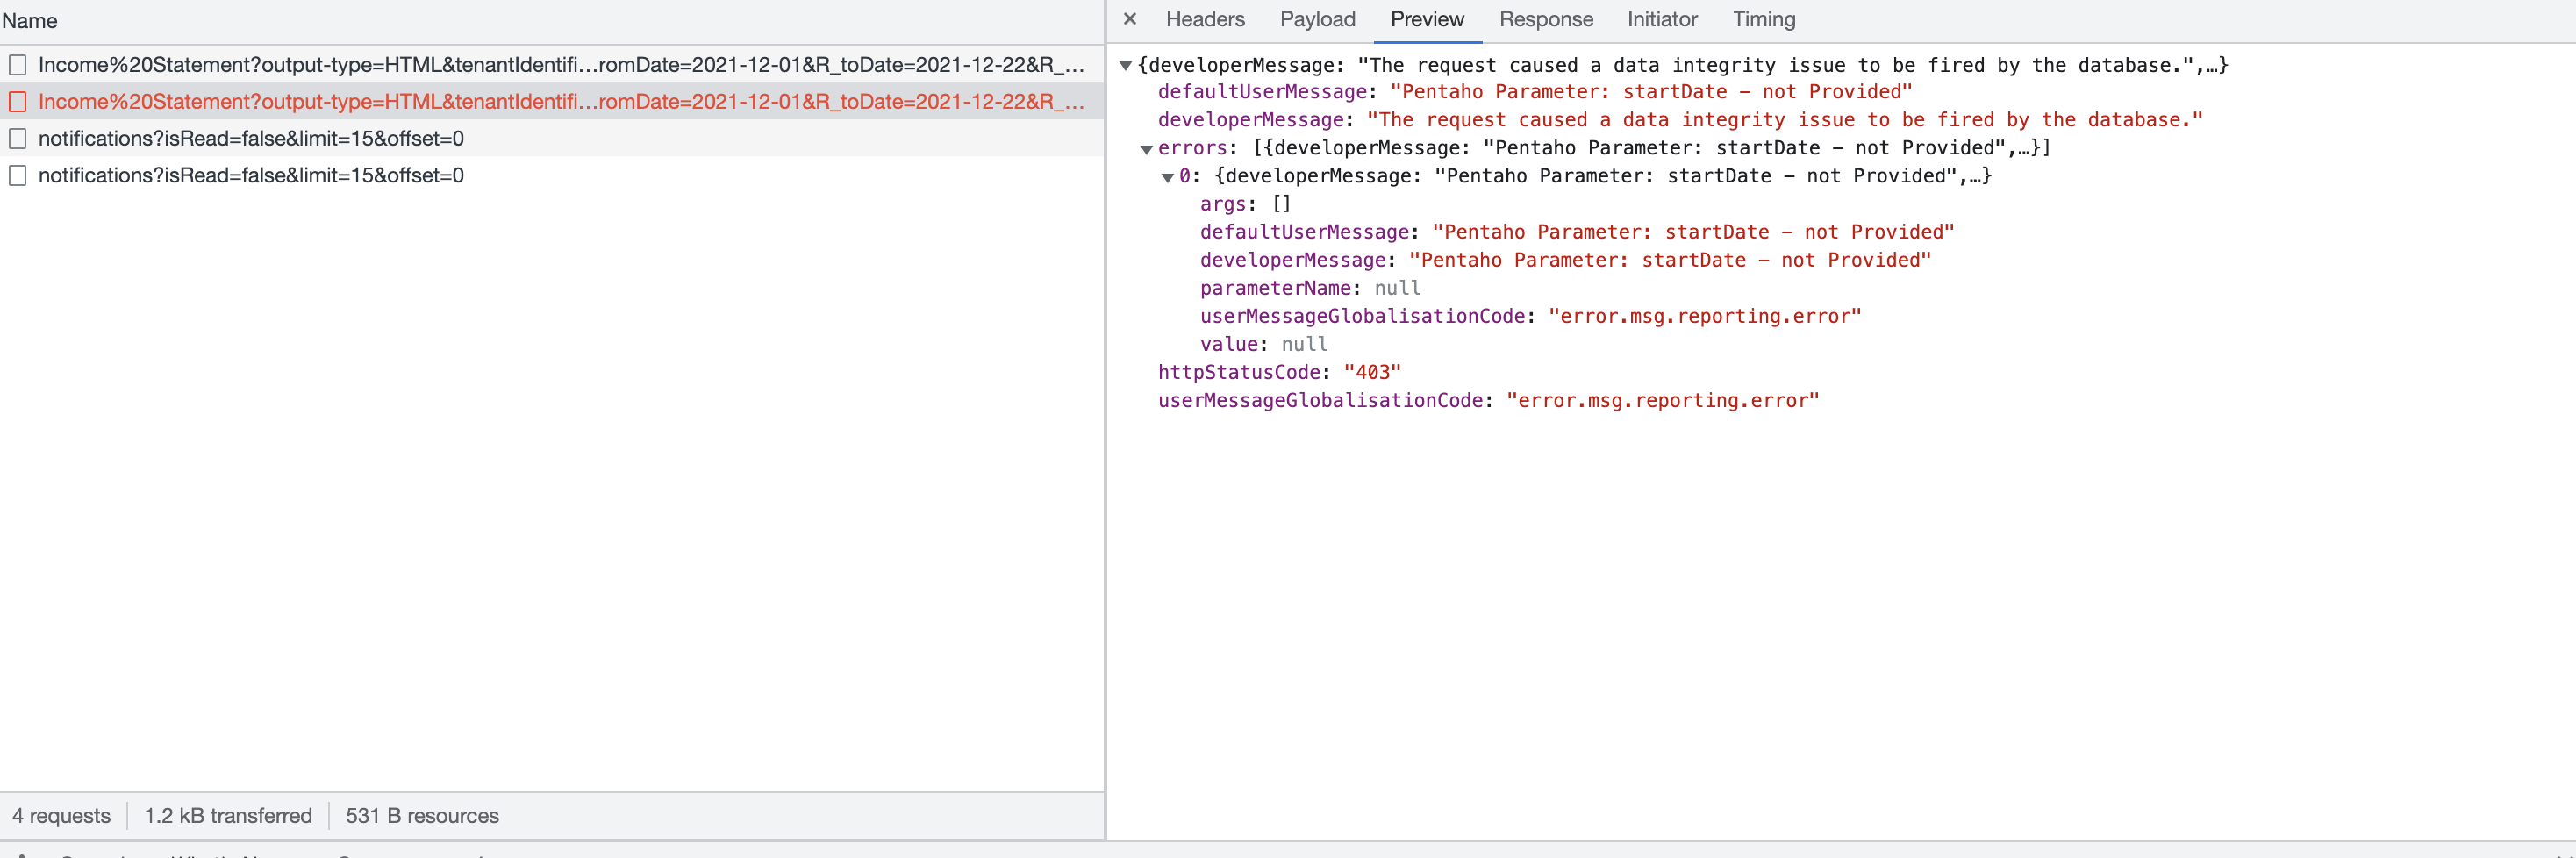
Task: Open the Timing tab
Action: [1763, 19]
